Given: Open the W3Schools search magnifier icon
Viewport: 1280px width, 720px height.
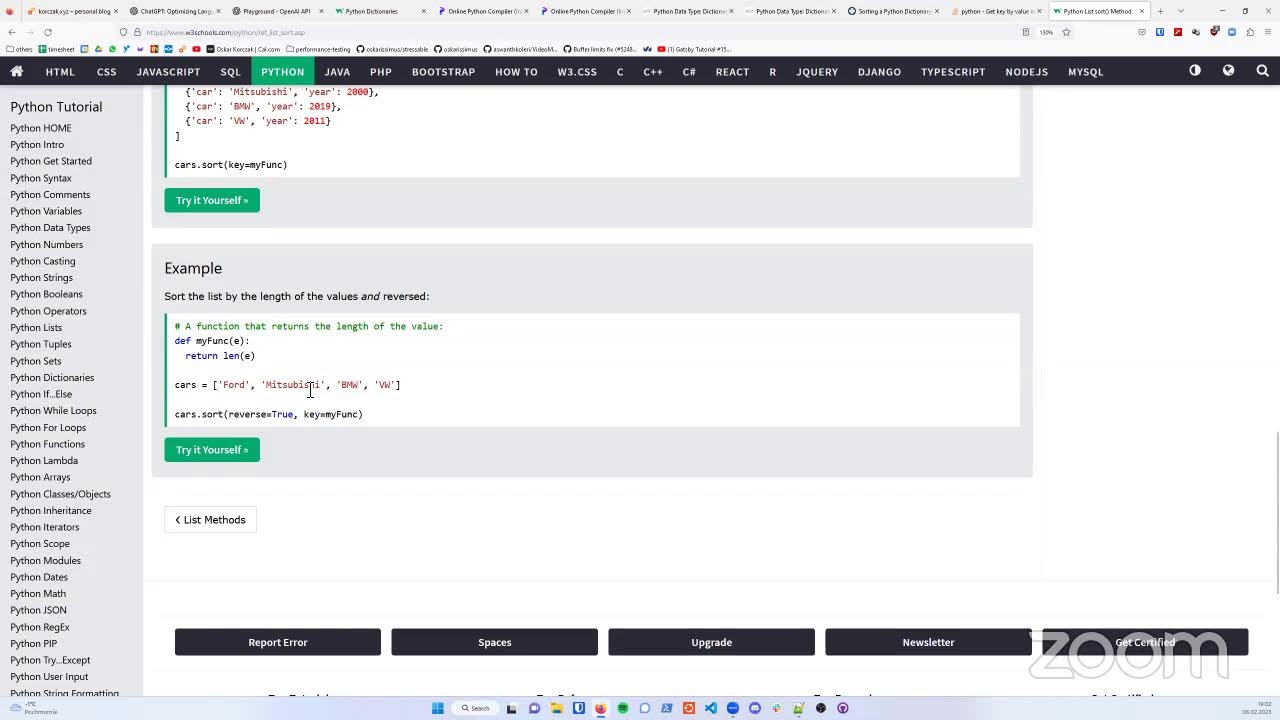Looking at the screenshot, I should tap(1262, 71).
